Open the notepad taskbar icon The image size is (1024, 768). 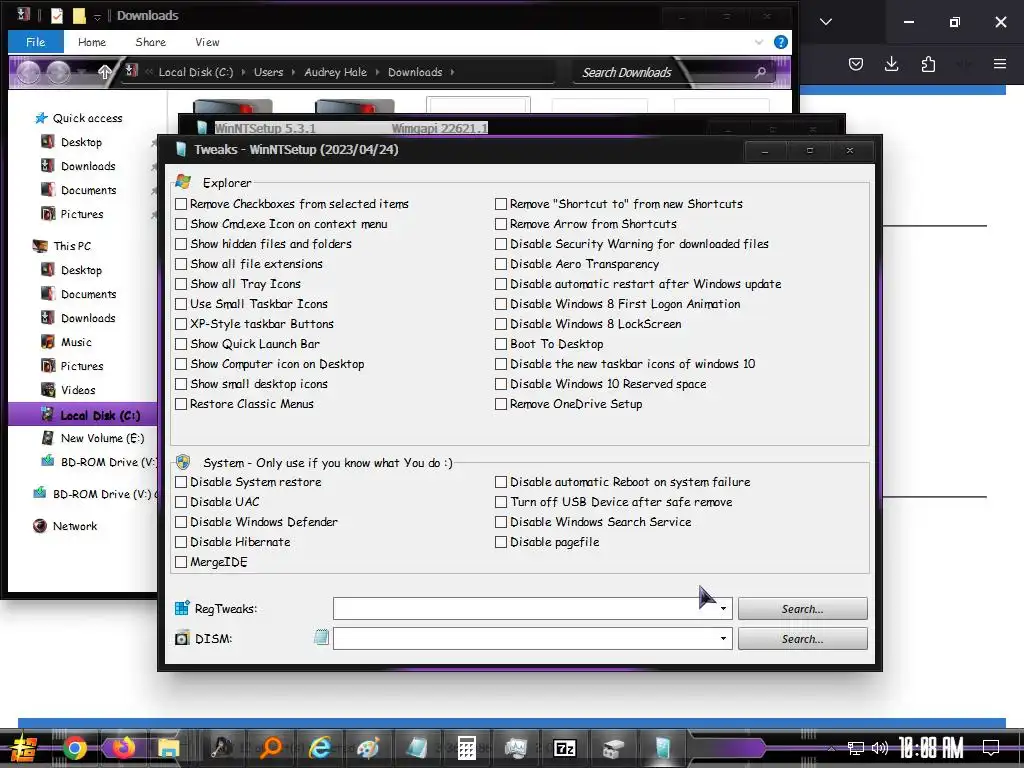pyautogui.click(x=417, y=748)
